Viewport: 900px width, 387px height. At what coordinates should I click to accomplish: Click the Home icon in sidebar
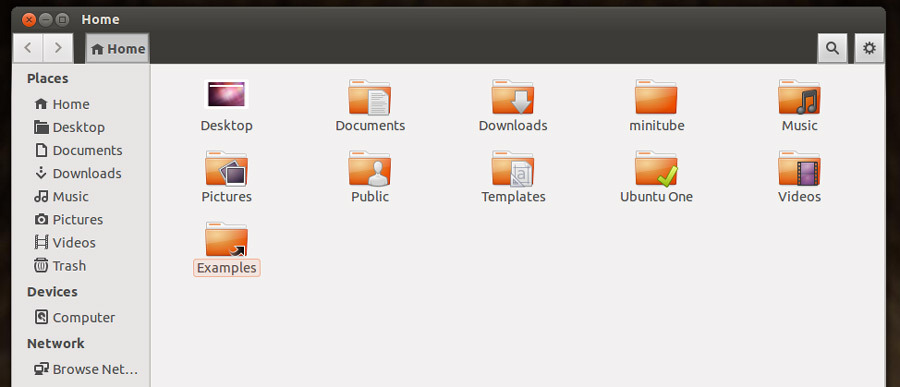pyautogui.click(x=41, y=104)
